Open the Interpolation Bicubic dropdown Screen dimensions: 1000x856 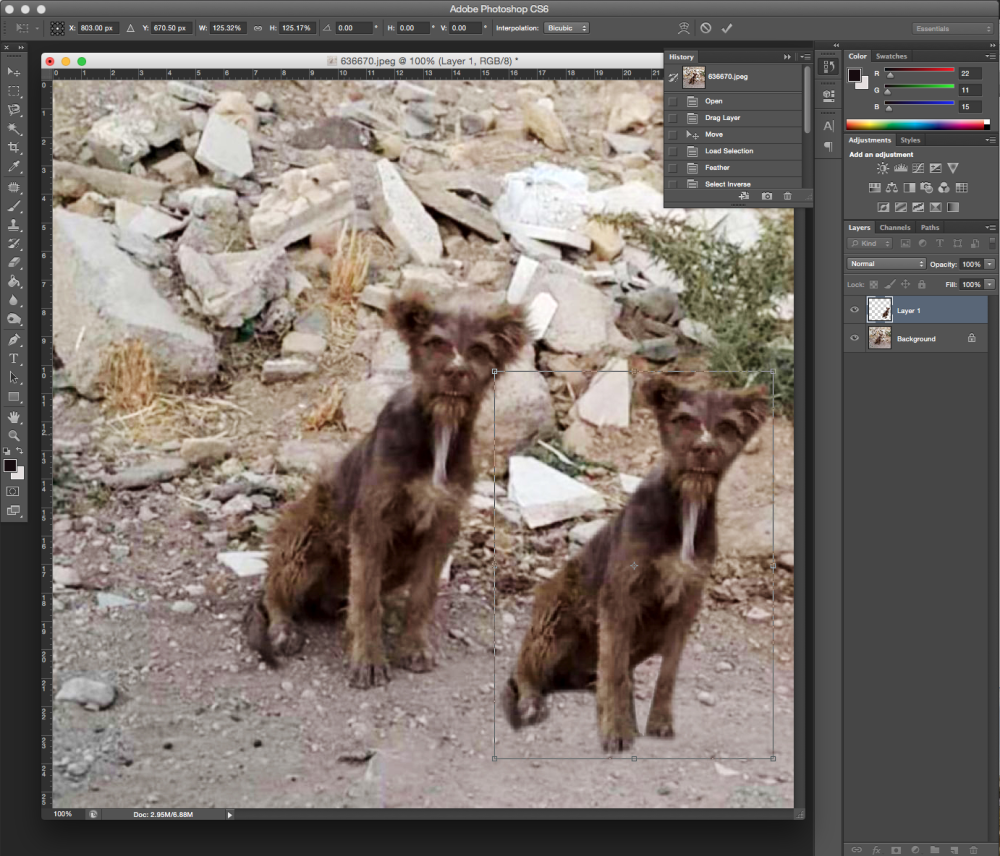tap(567, 28)
